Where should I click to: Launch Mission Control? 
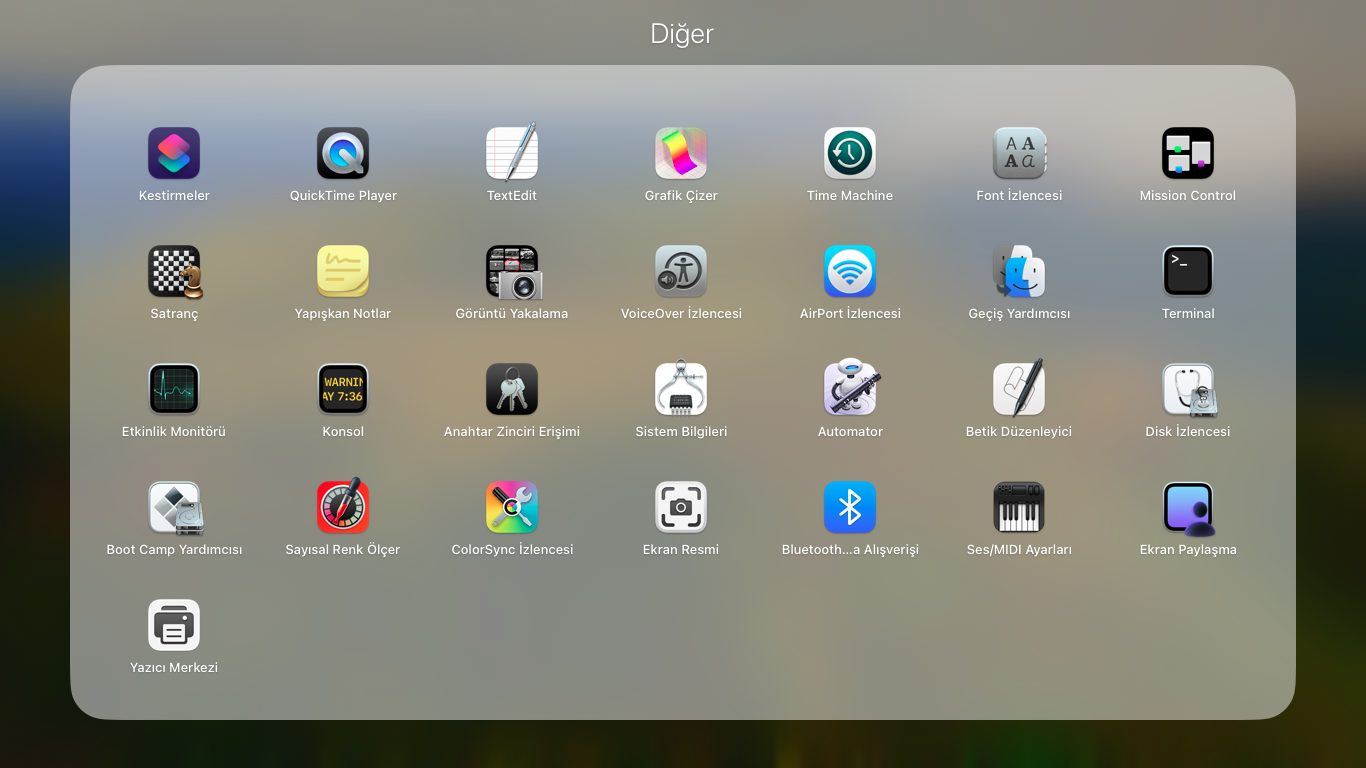click(x=1188, y=154)
